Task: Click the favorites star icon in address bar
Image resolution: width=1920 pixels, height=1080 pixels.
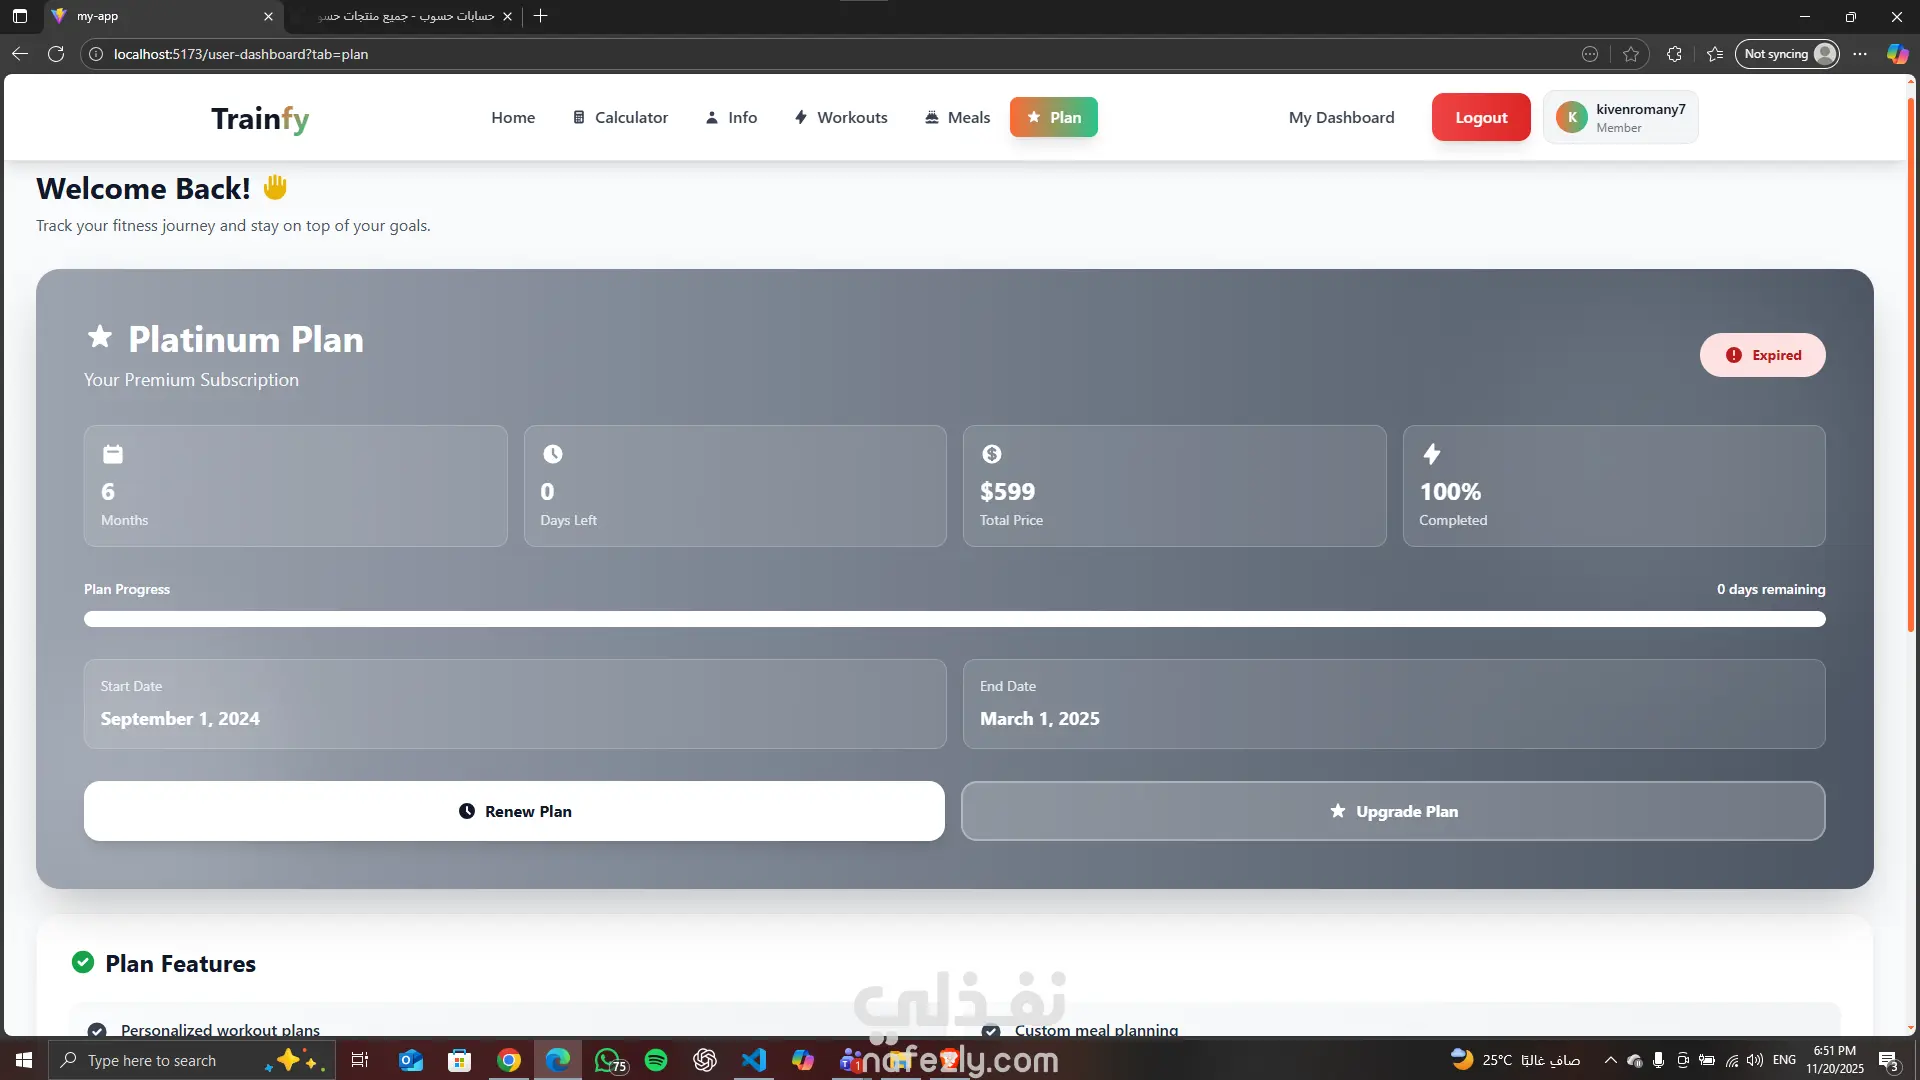Action: [1631, 54]
